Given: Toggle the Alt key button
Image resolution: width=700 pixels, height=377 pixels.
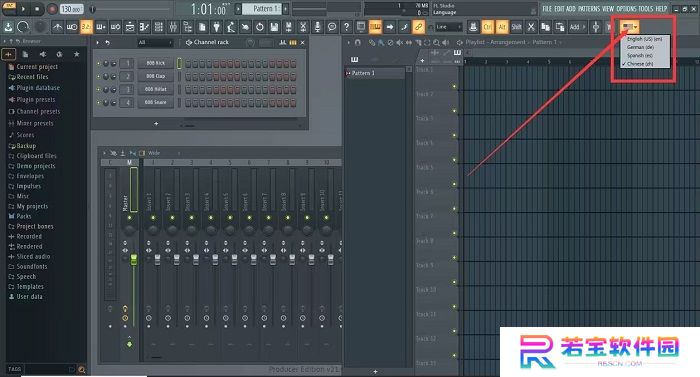Looking at the screenshot, I should click(x=502, y=27).
